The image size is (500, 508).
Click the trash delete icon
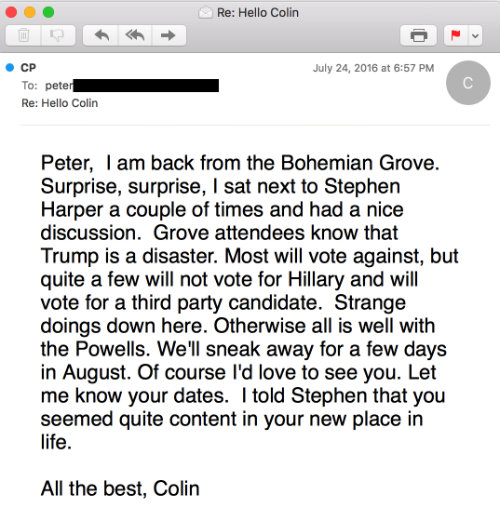click(x=23, y=35)
